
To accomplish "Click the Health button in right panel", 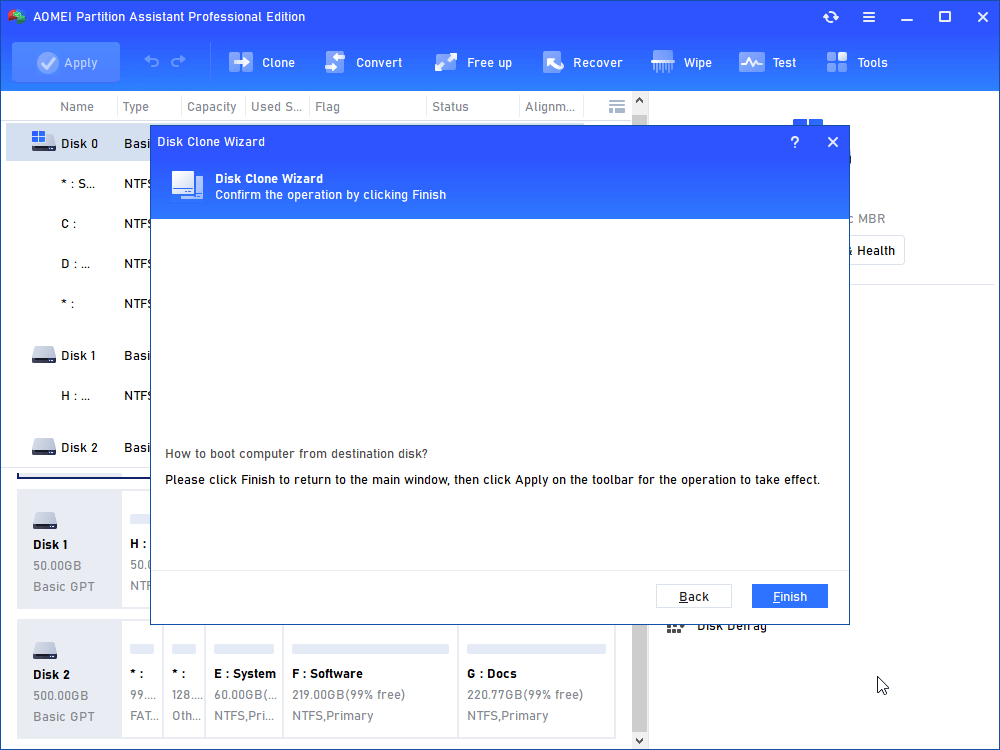I will (875, 251).
